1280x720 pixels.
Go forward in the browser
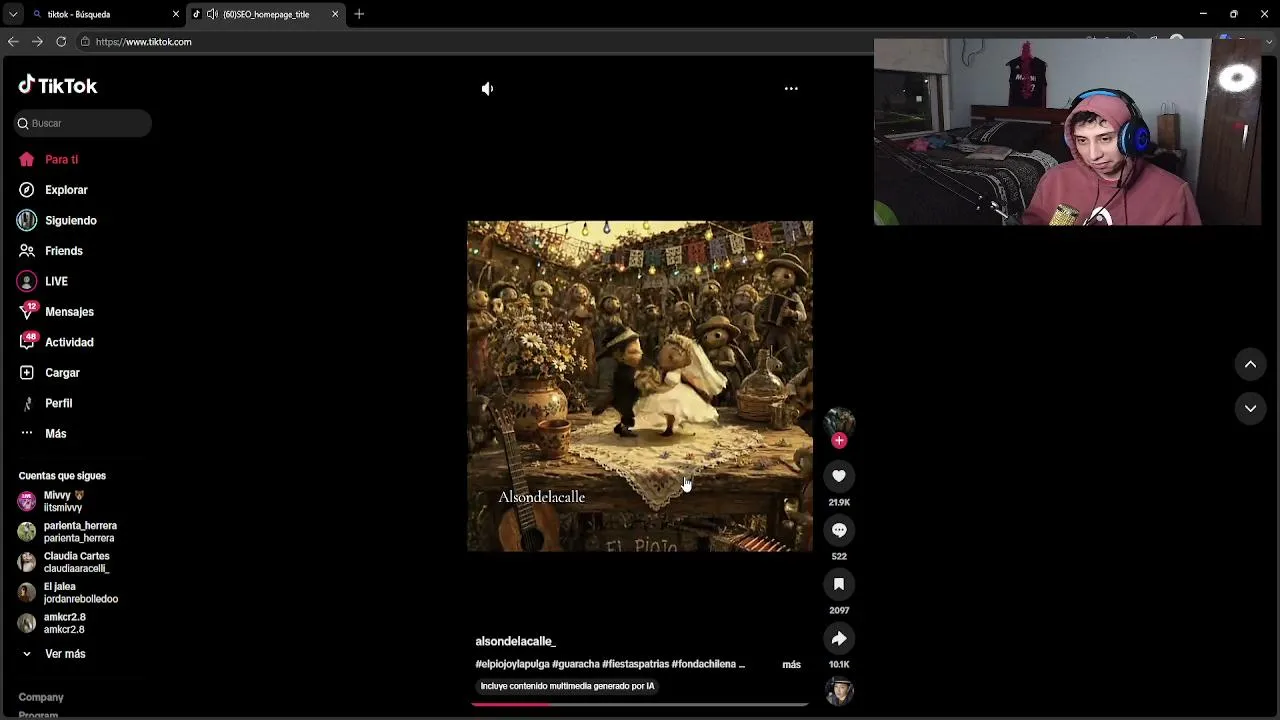point(37,42)
